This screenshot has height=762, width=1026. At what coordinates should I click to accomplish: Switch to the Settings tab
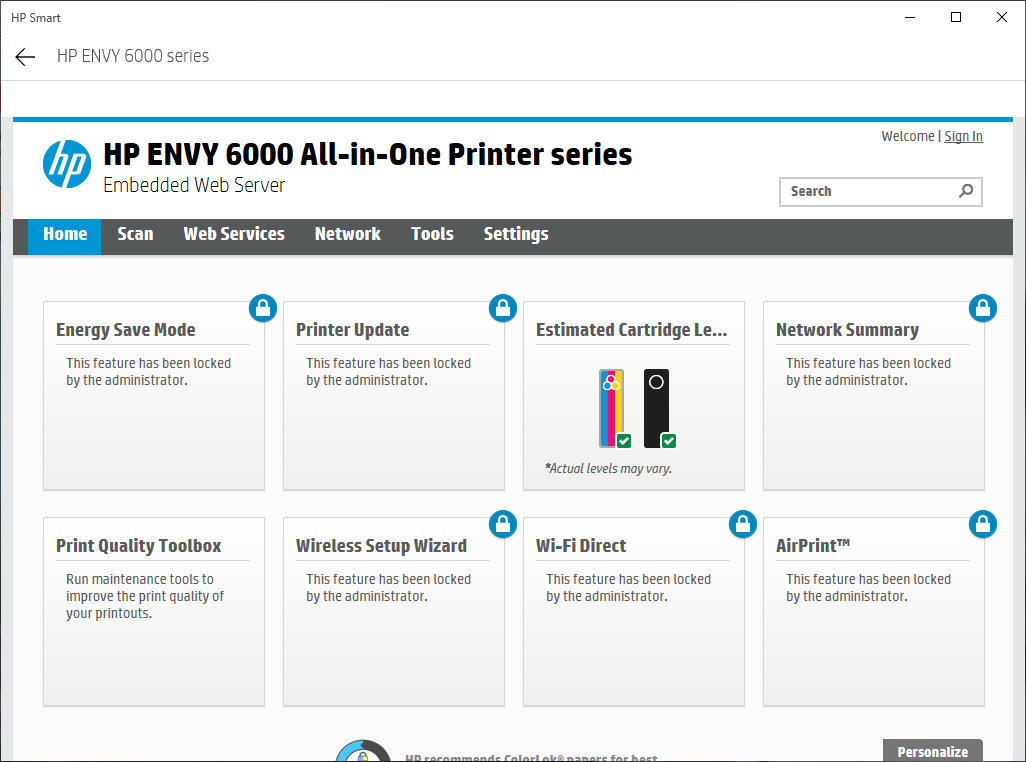[x=516, y=234]
